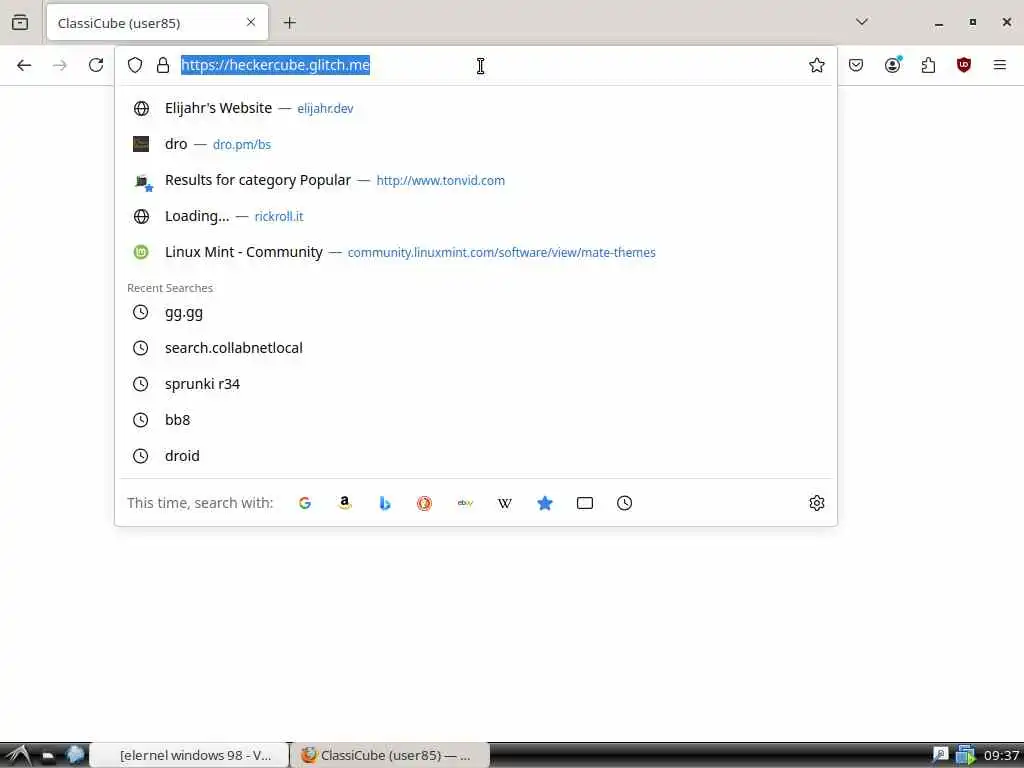Expand the list all tabs chevron
Viewport: 1024px width, 768px height.
(x=862, y=22)
